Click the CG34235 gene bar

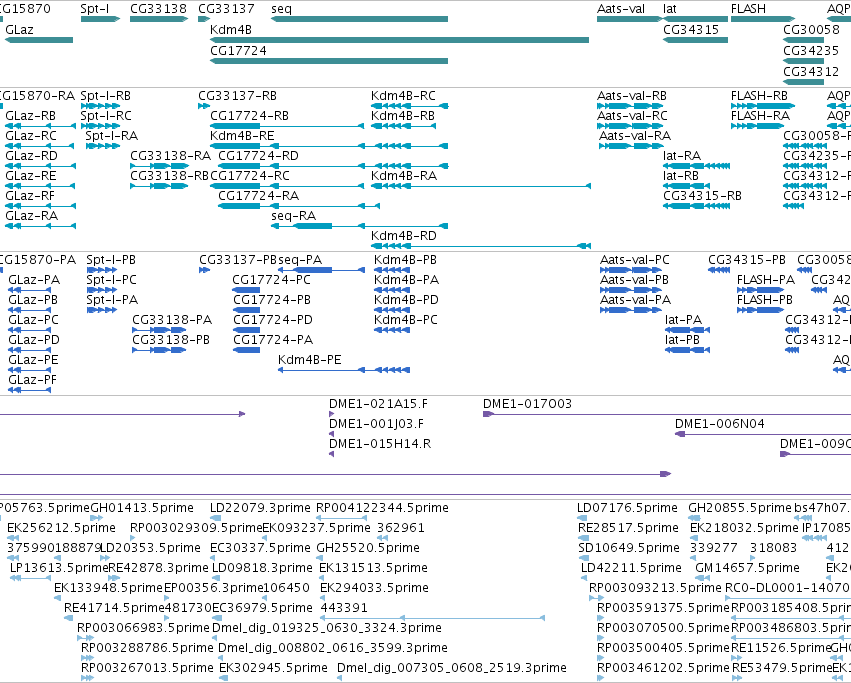coord(804,61)
